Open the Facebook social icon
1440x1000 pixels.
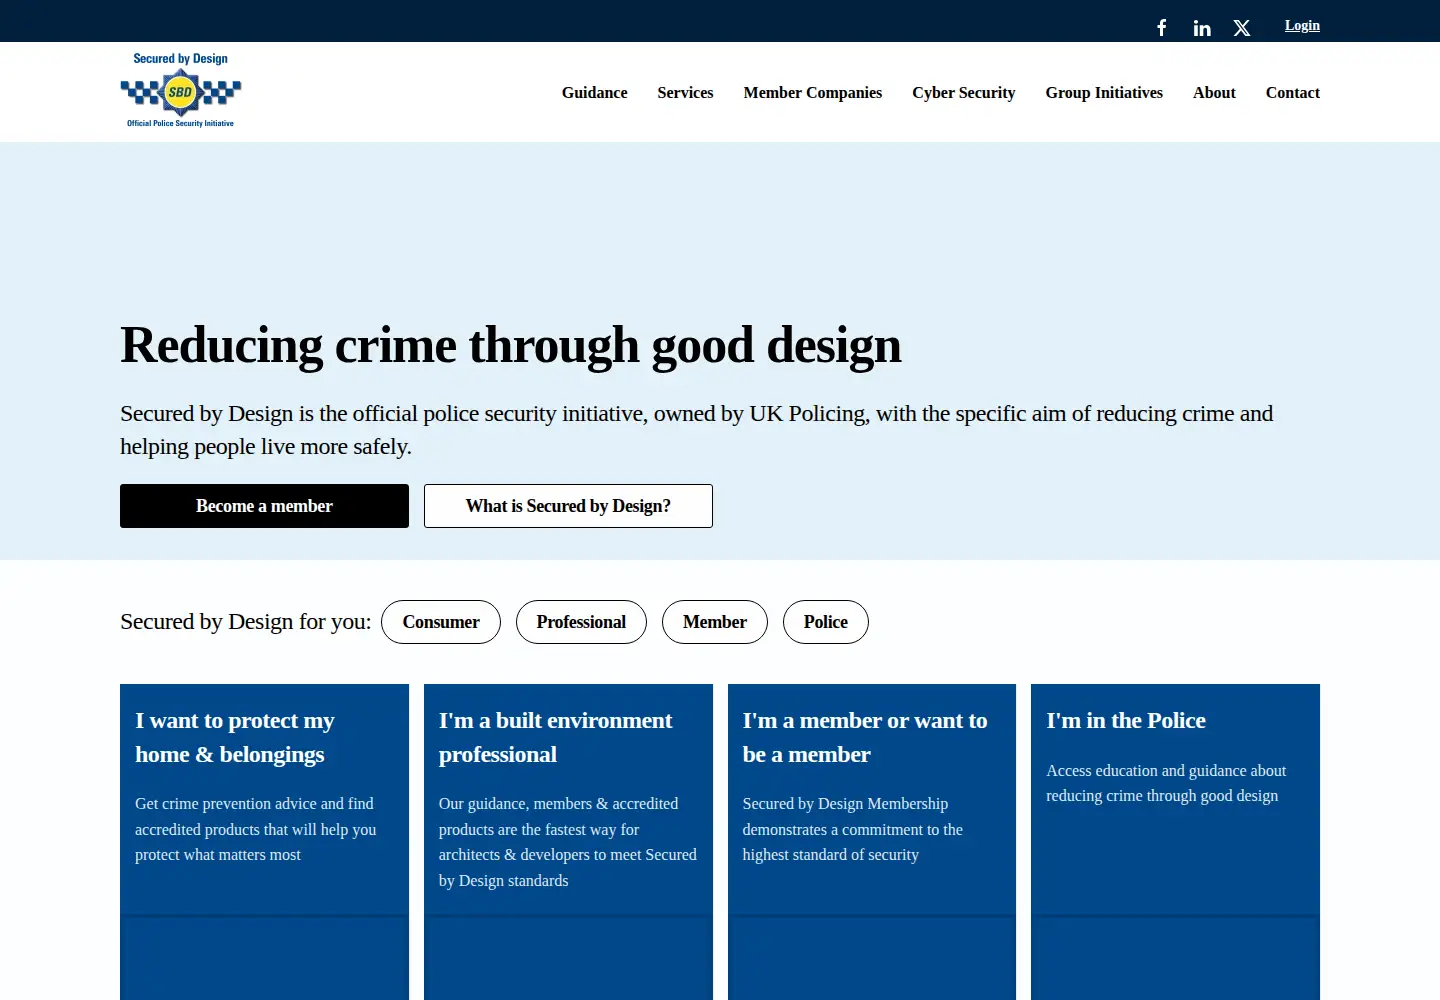point(1162,28)
